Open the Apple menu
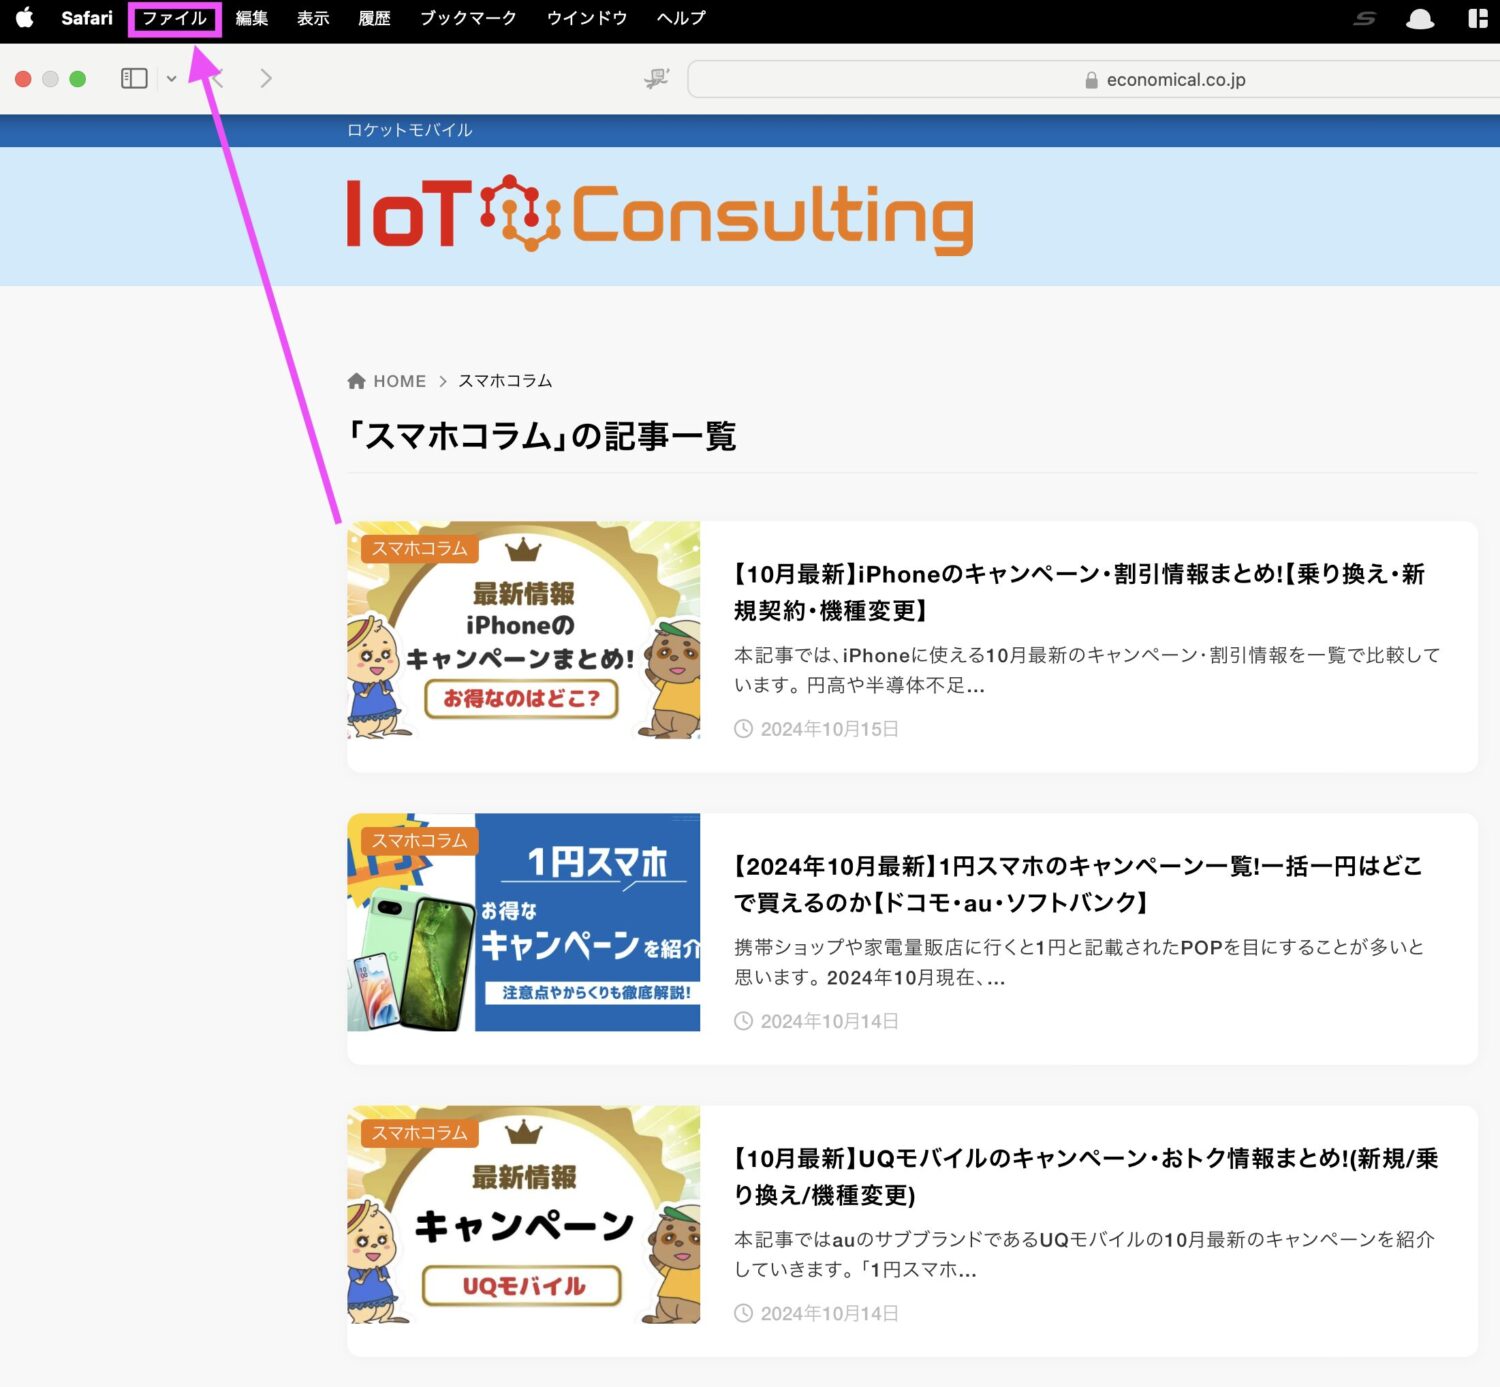 [25, 18]
